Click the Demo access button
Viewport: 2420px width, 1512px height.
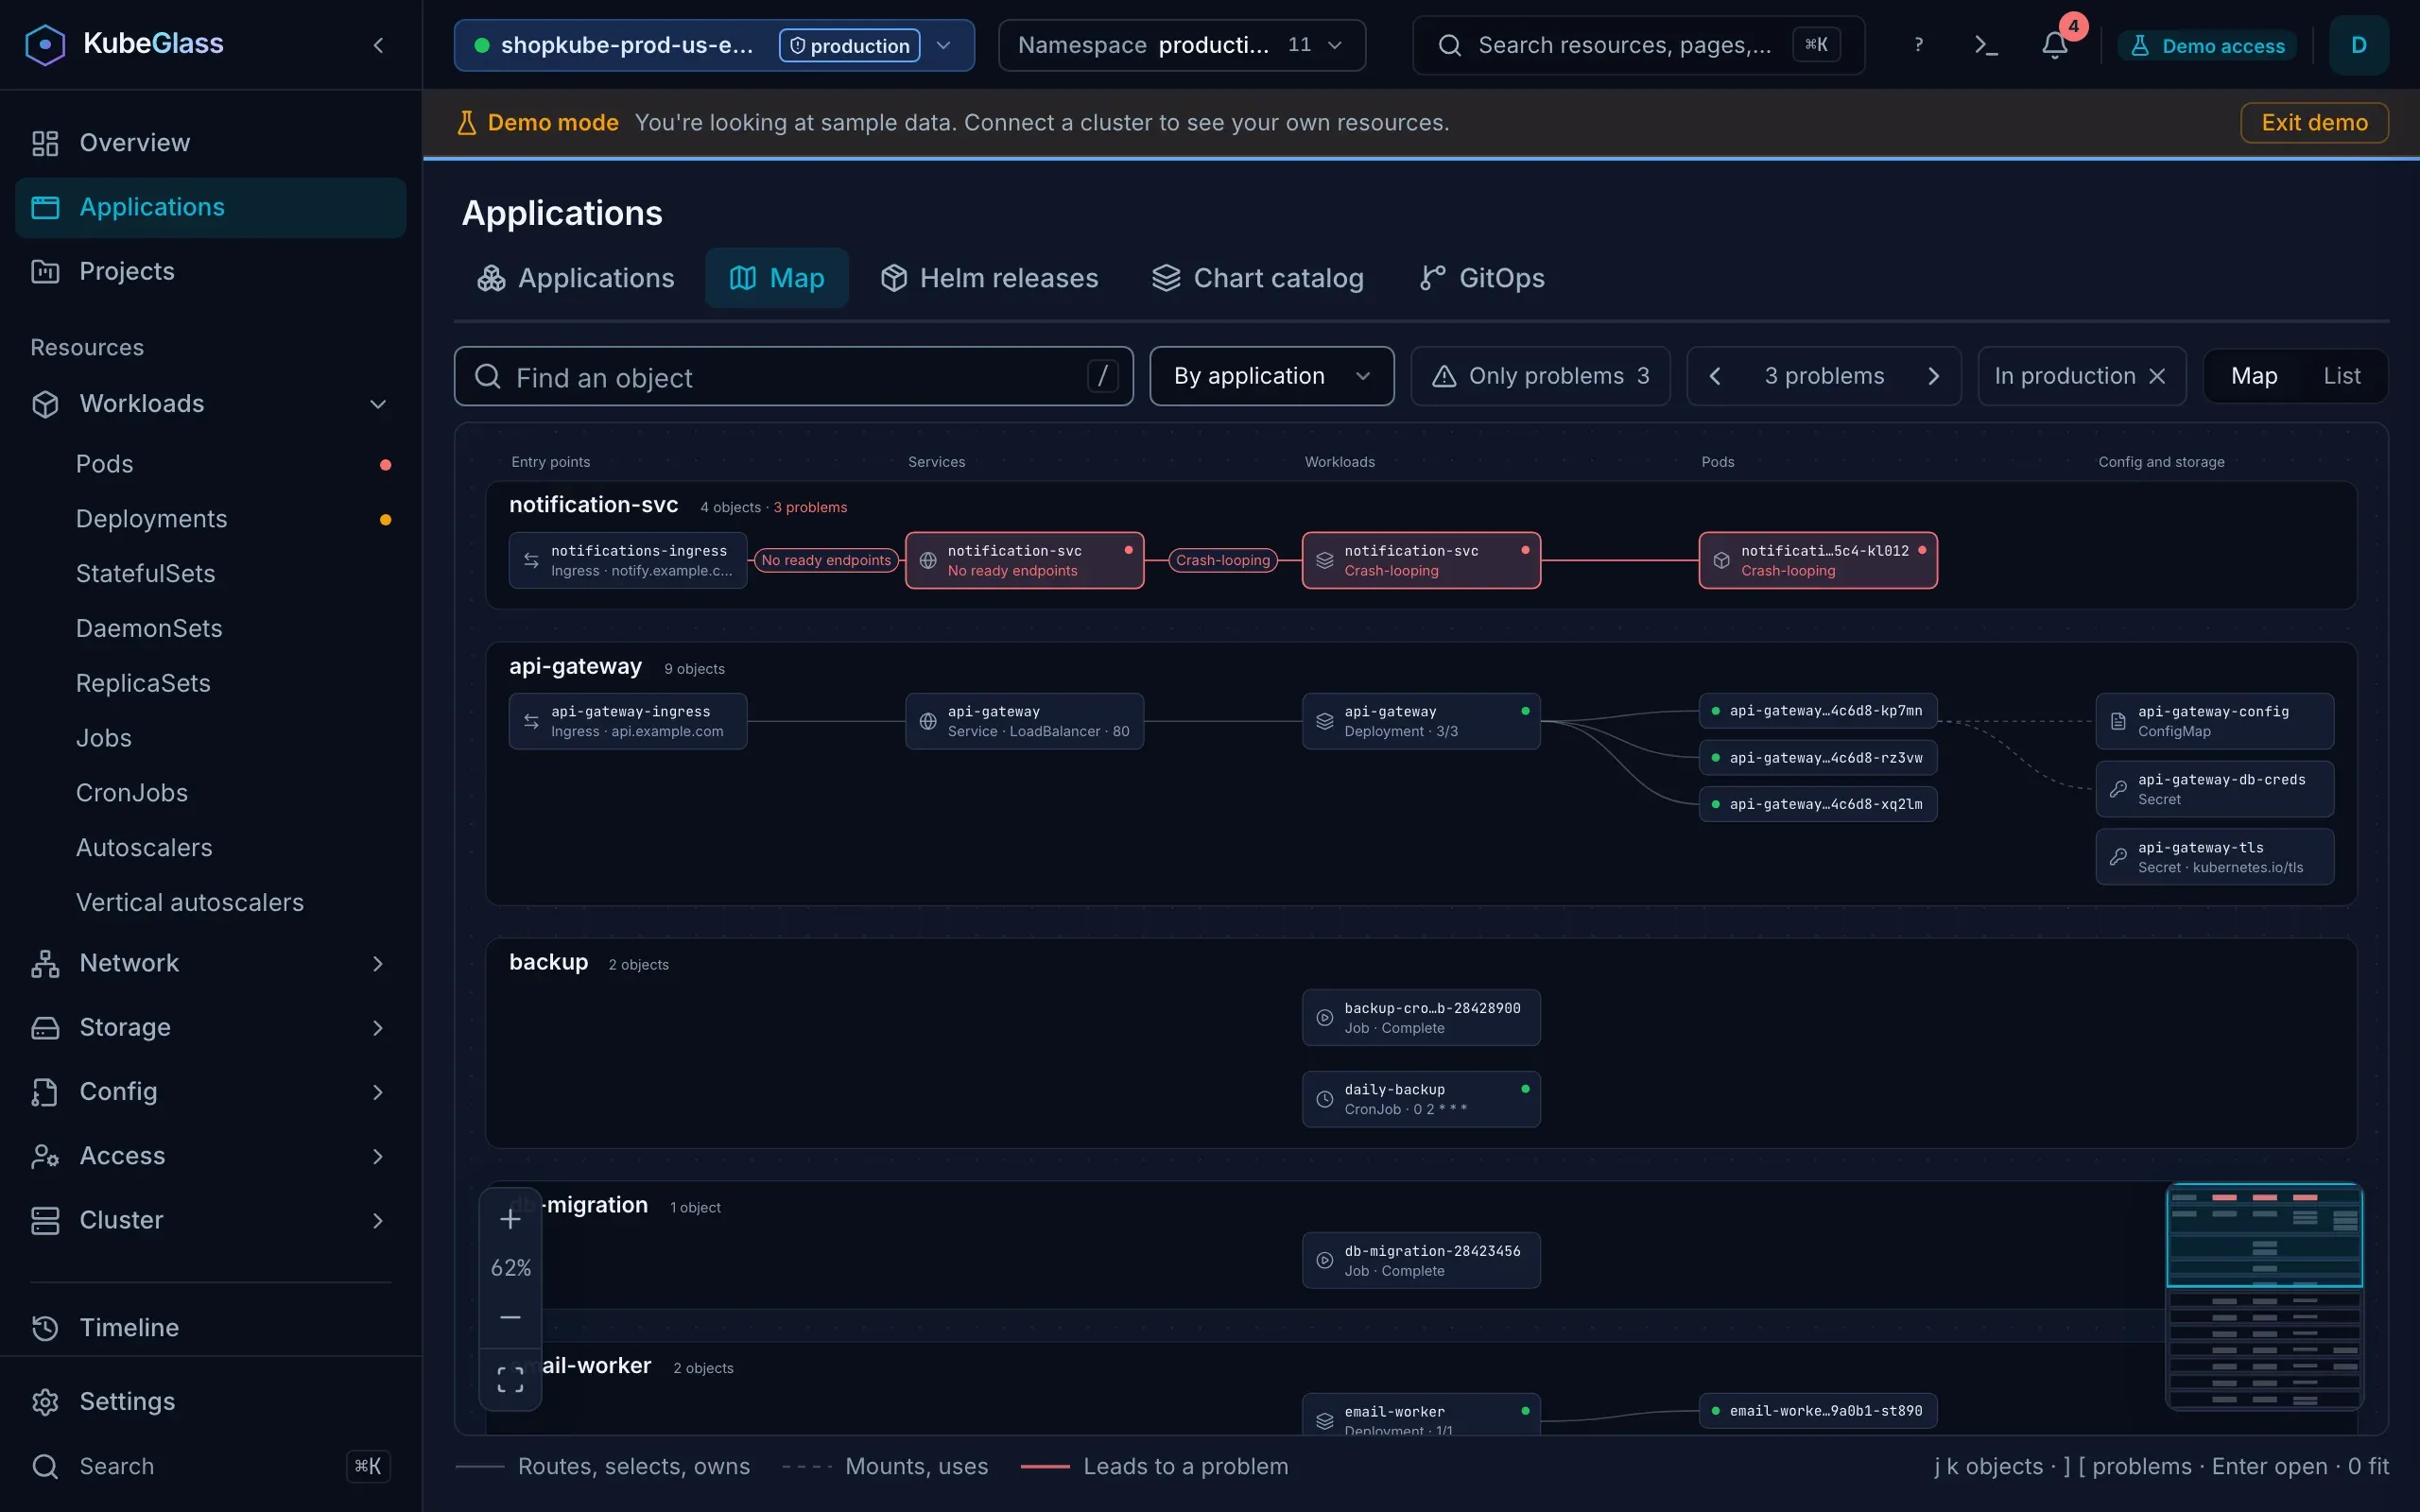coord(2207,46)
